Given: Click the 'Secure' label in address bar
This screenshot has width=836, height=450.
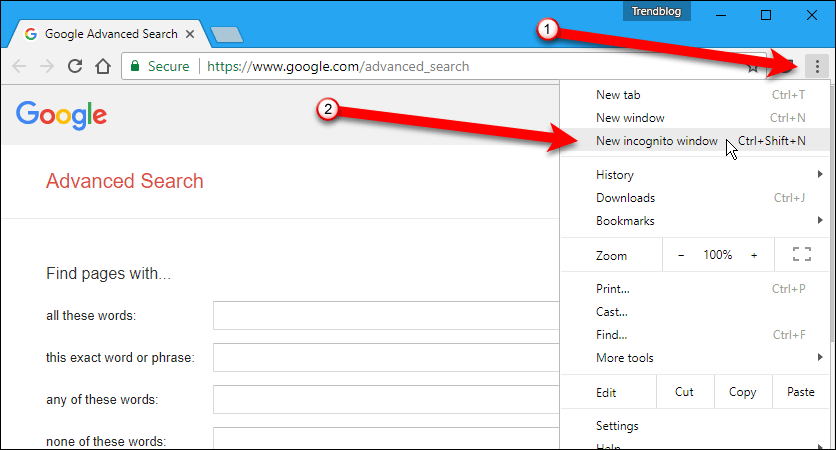Looking at the screenshot, I should pyautogui.click(x=168, y=67).
